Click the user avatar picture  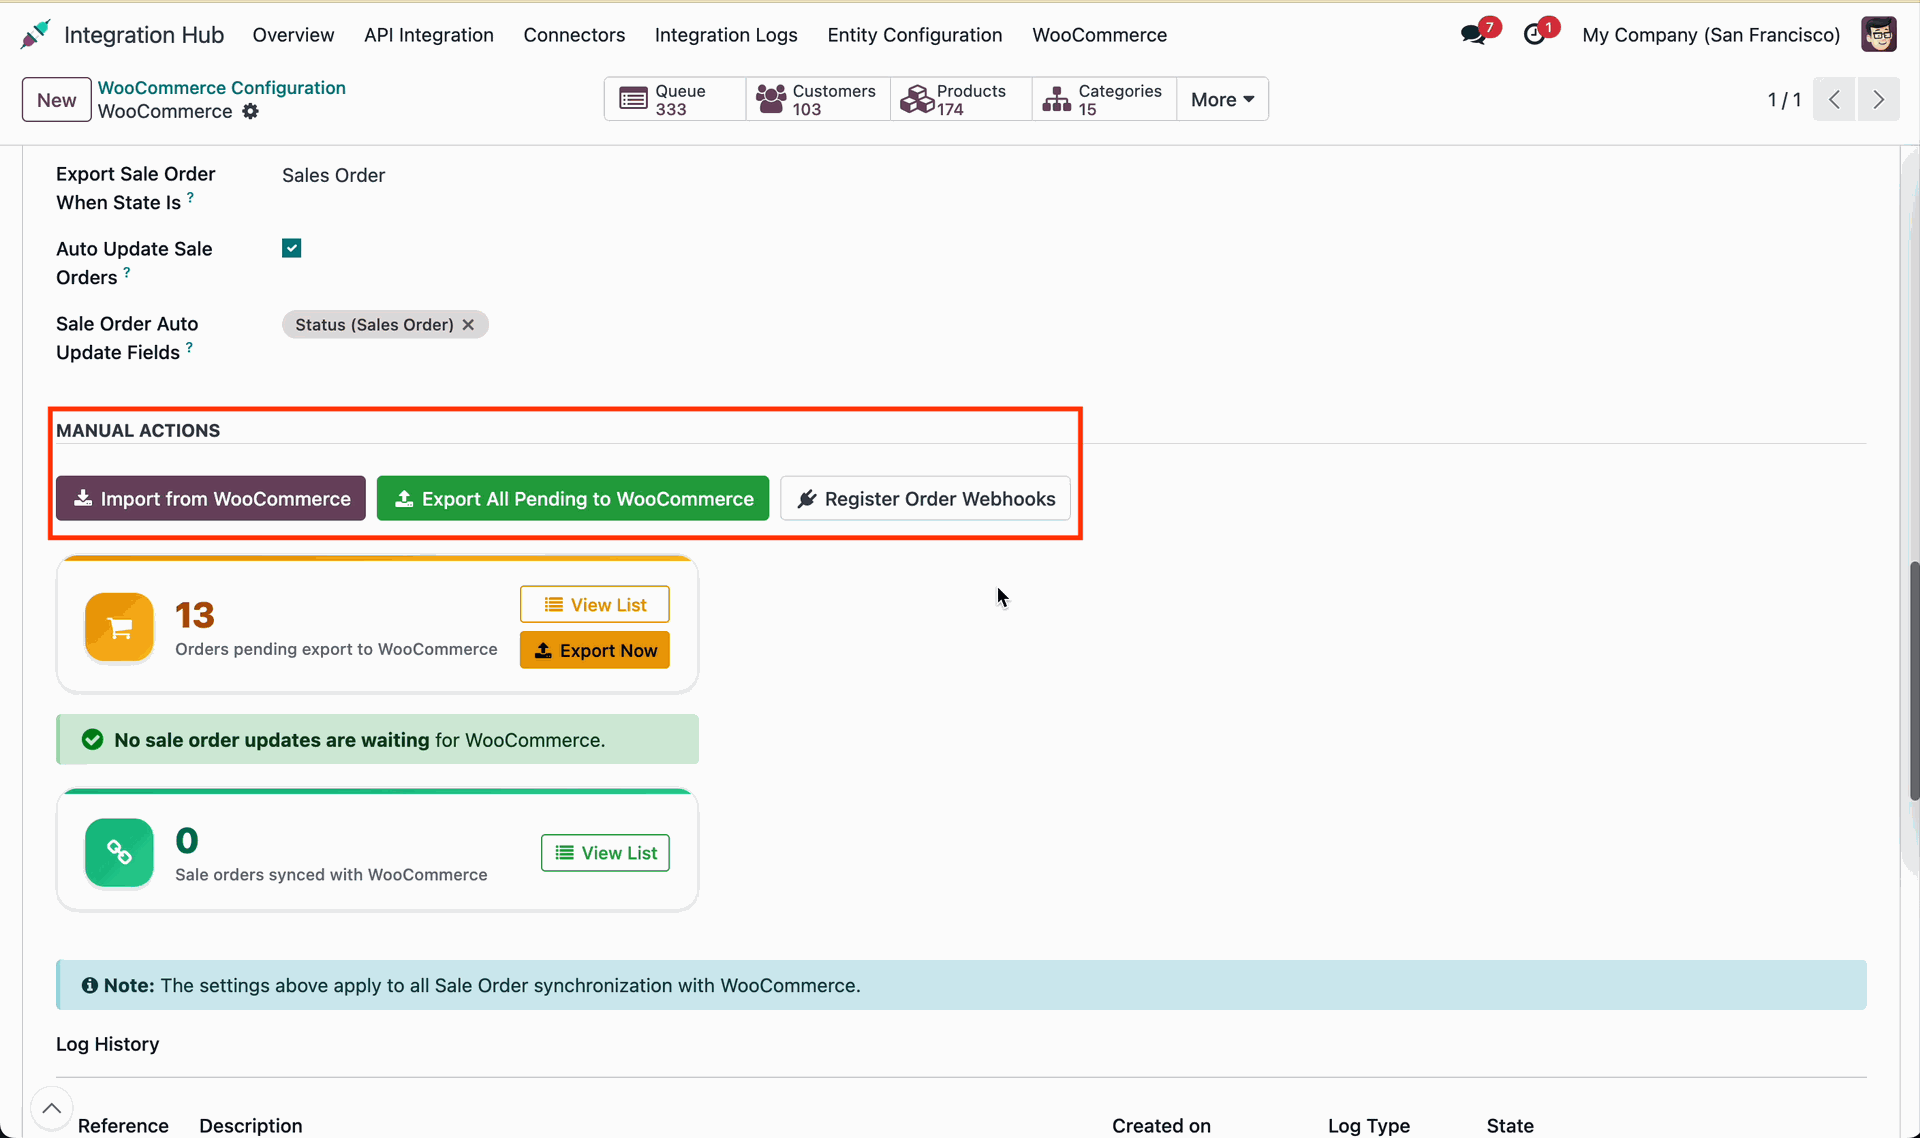click(1879, 35)
